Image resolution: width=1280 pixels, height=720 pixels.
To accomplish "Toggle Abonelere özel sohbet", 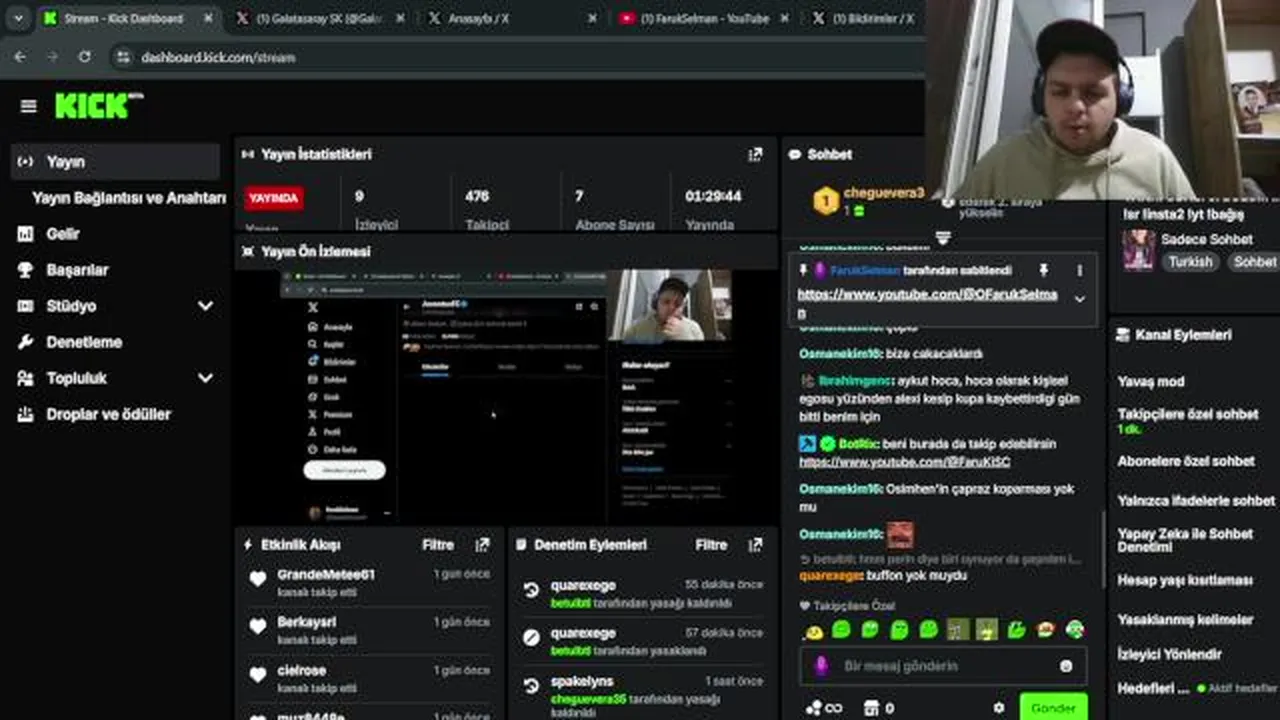I will [x=1185, y=461].
